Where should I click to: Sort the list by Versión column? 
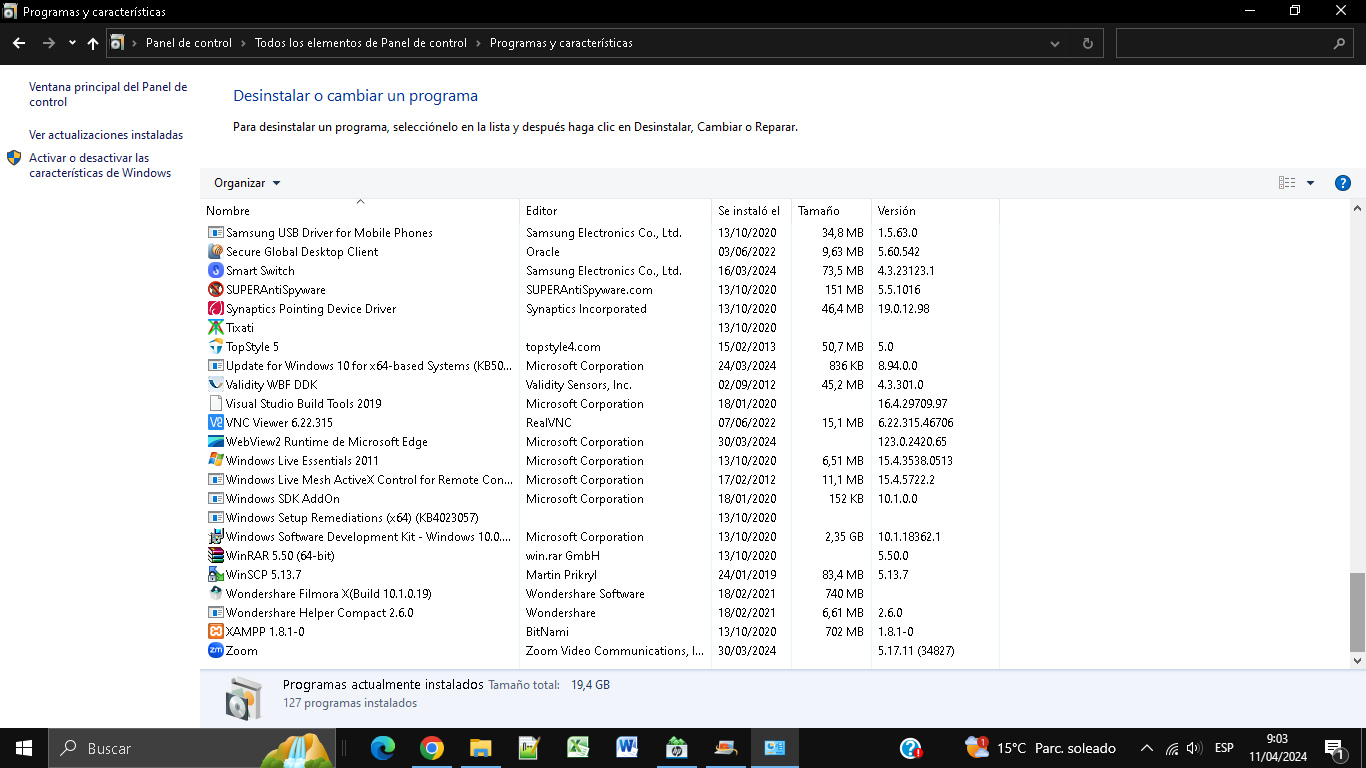click(935, 211)
